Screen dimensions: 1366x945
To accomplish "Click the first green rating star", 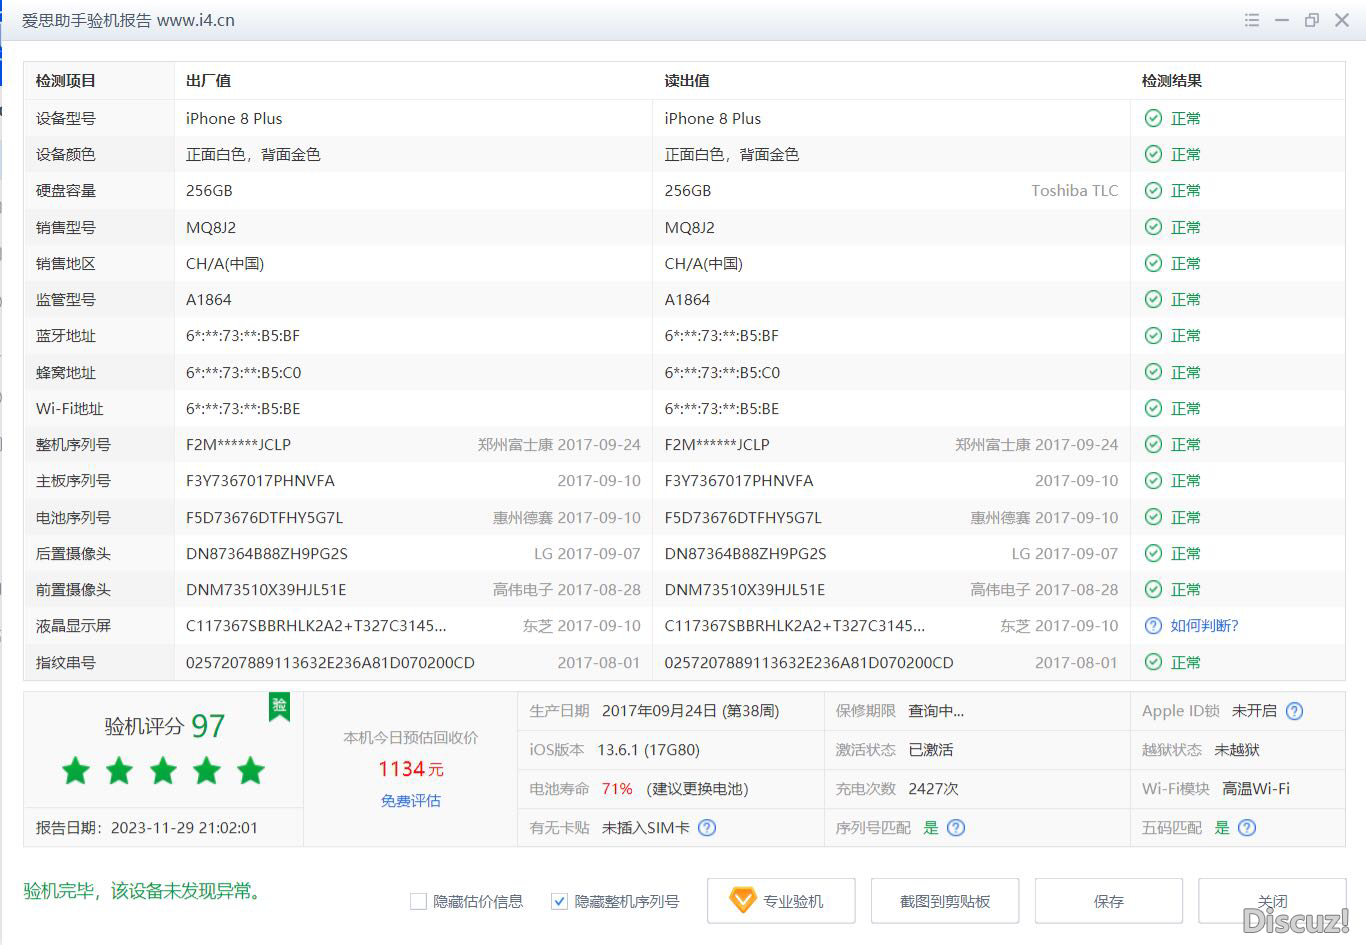I will pos(76,770).
